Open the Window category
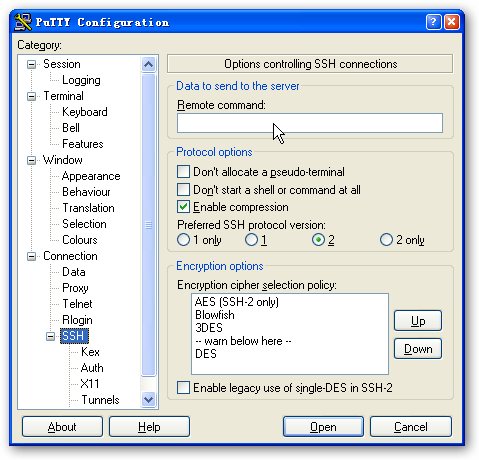The image size is (479, 460). coord(63,160)
